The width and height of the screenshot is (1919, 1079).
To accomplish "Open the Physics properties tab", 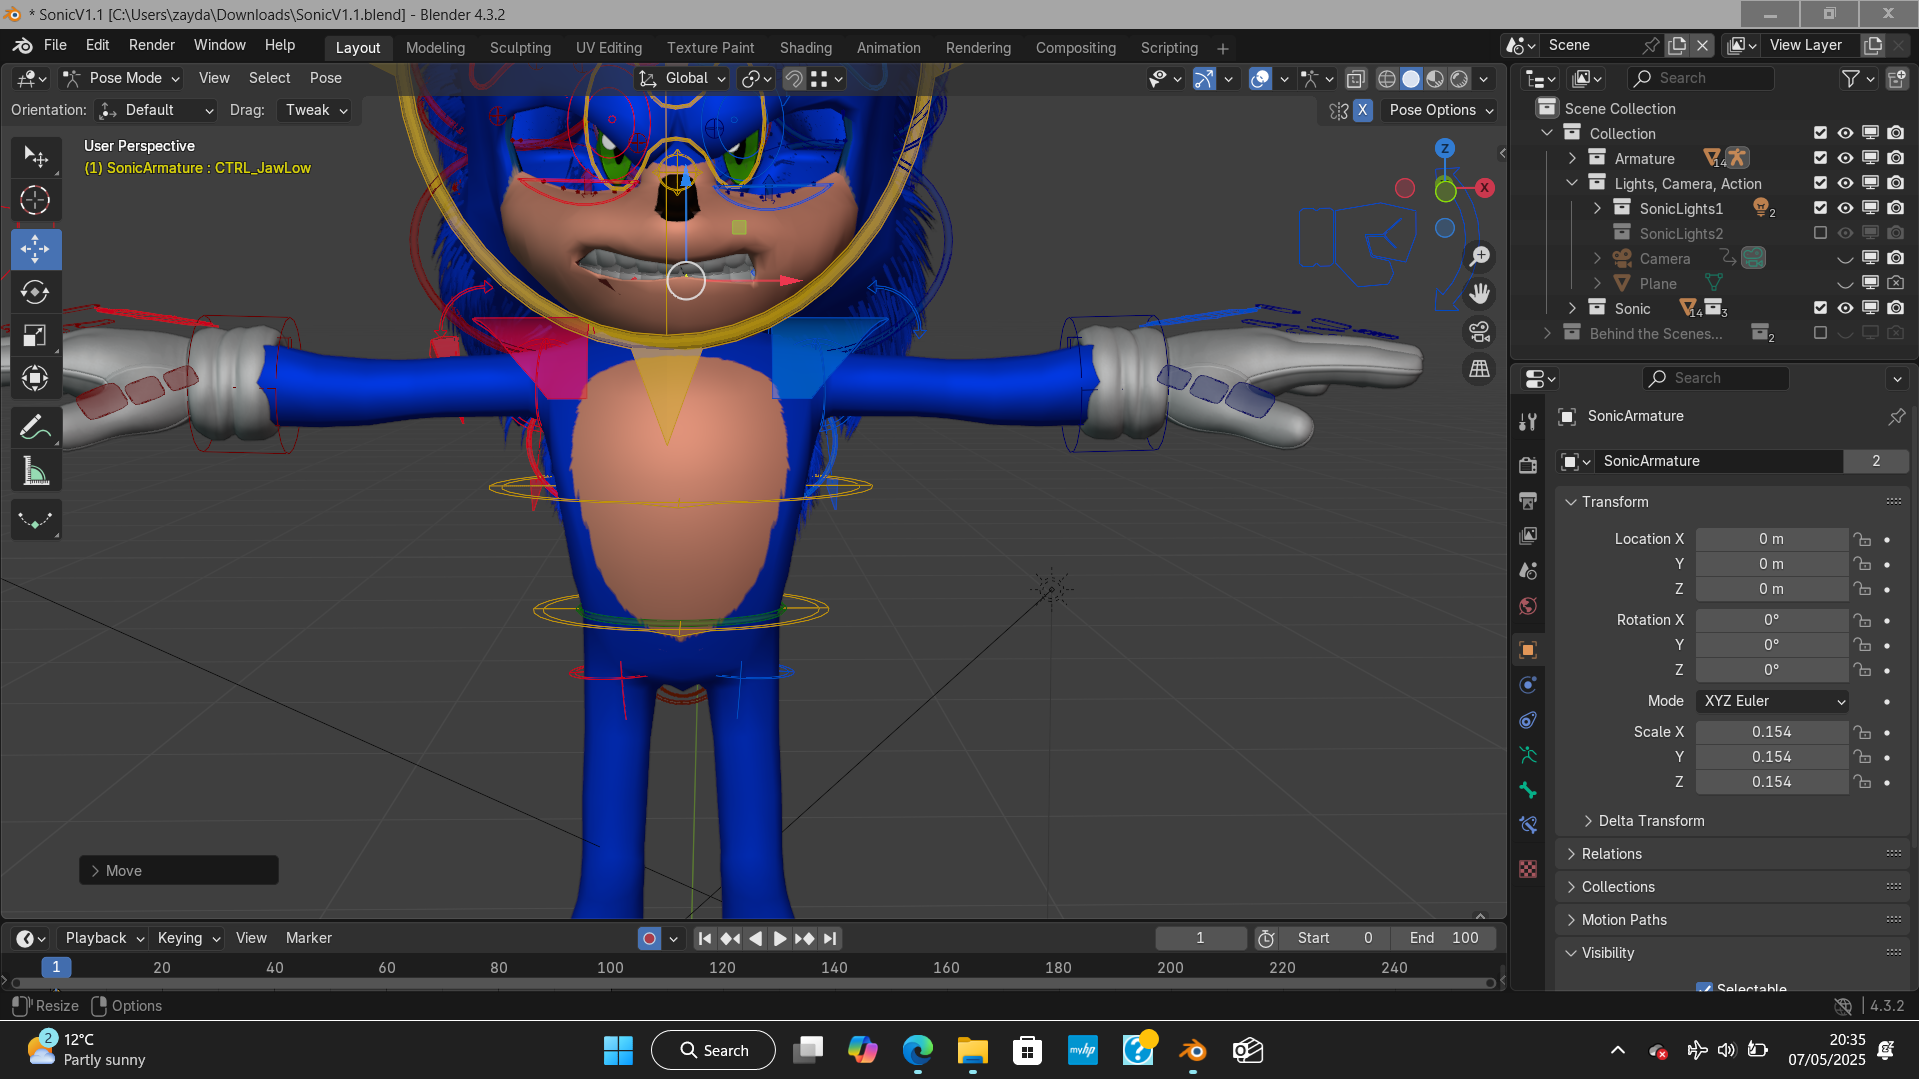I will (x=1528, y=685).
